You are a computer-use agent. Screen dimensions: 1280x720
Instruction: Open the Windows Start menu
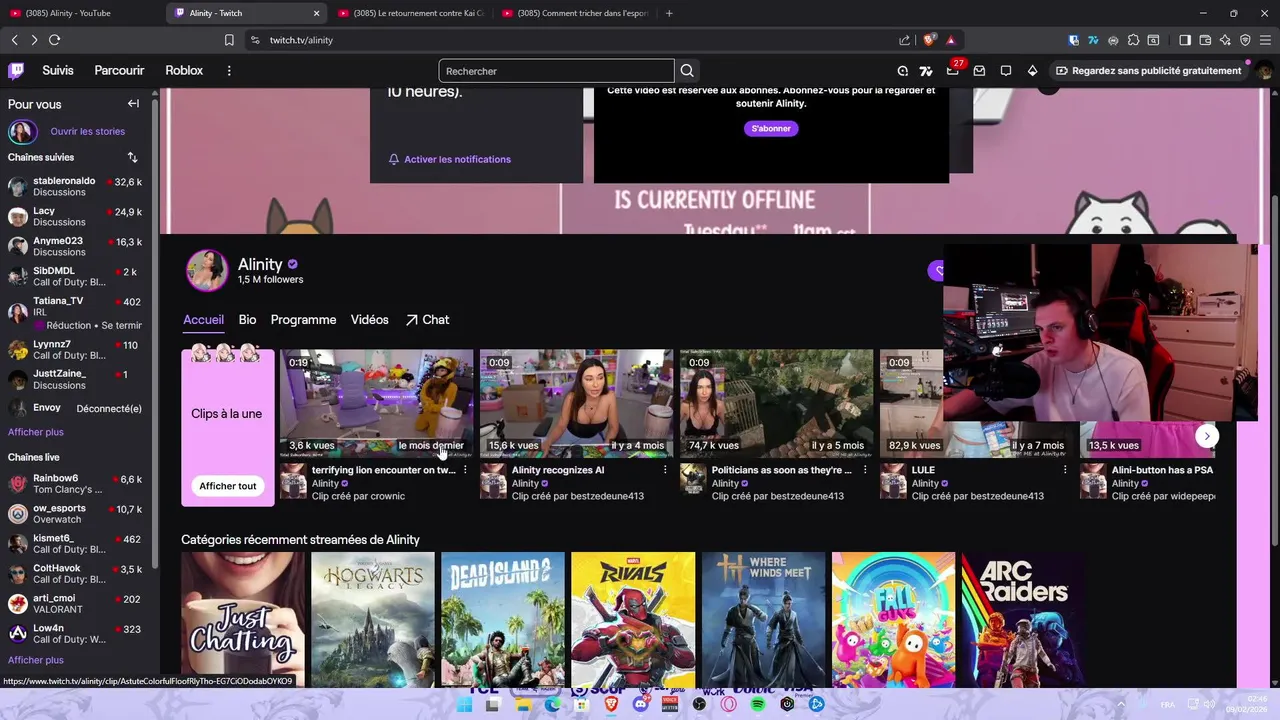point(464,704)
